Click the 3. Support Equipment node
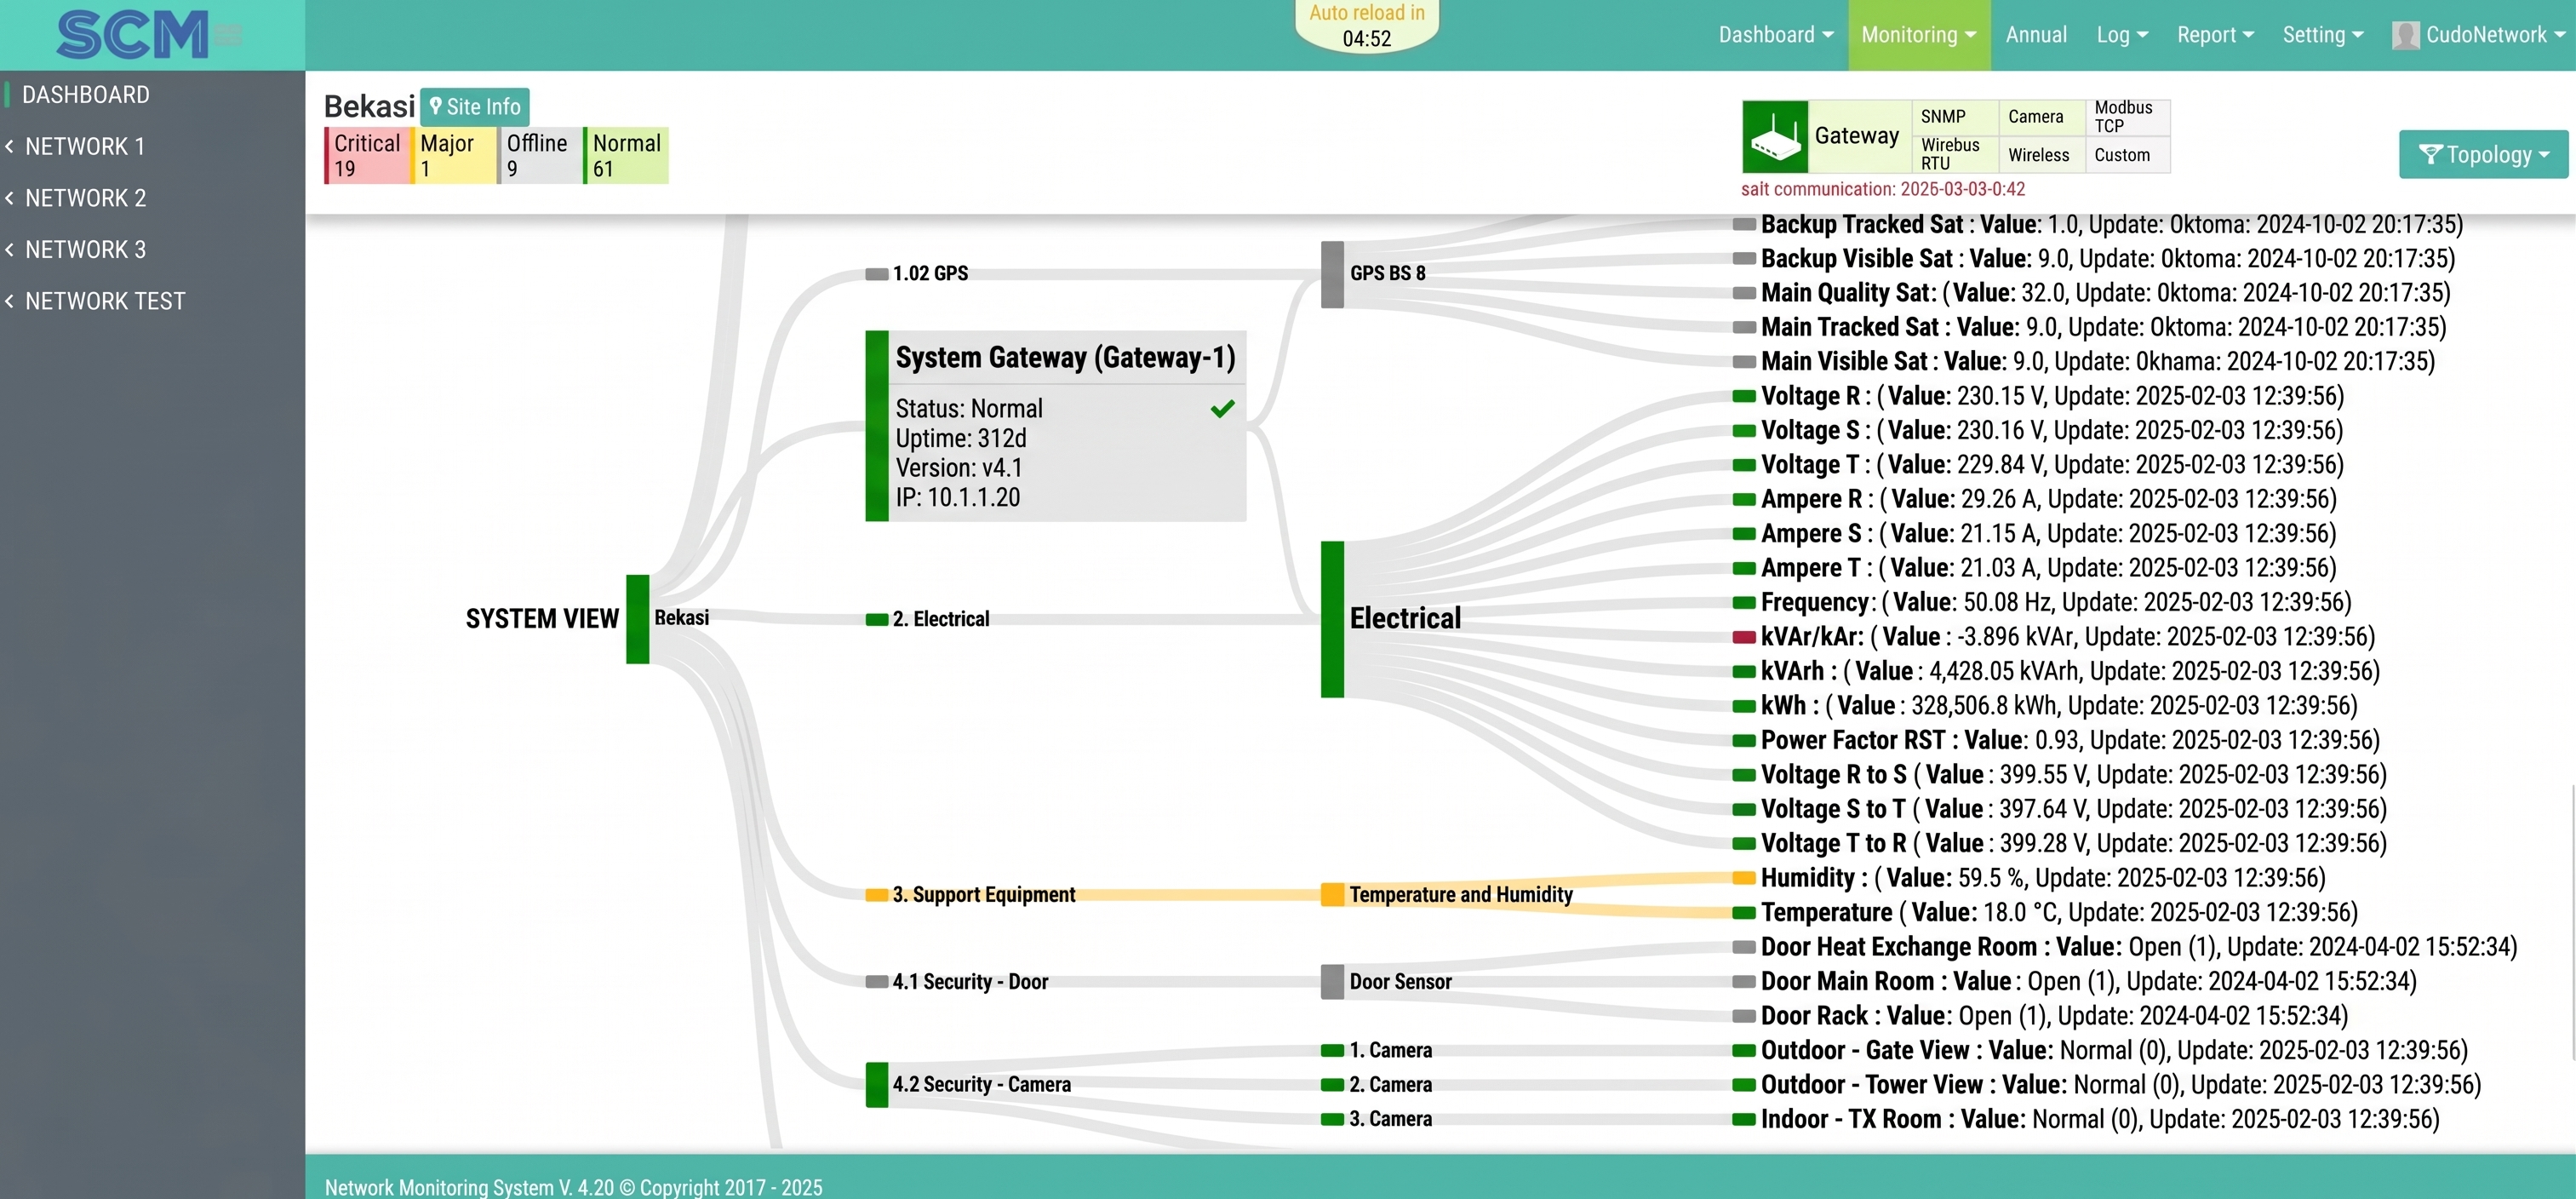Viewport: 2576px width, 1199px height. pos(970,894)
